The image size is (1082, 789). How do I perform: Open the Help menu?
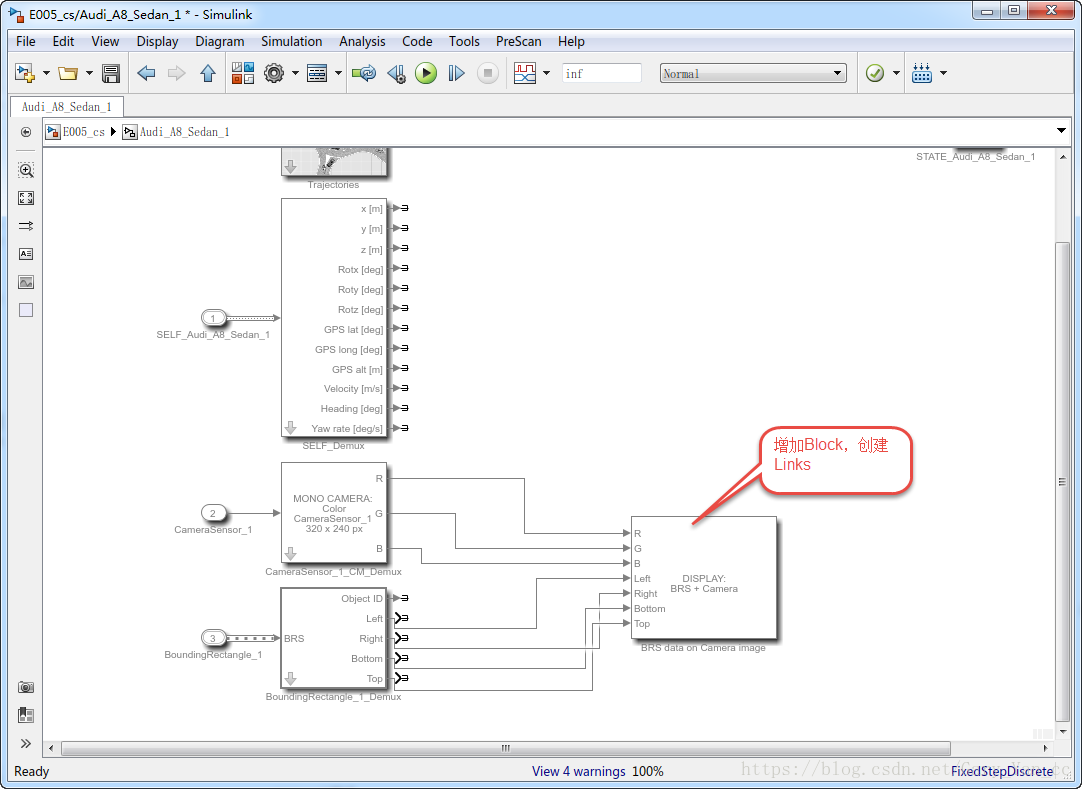(571, 41)
